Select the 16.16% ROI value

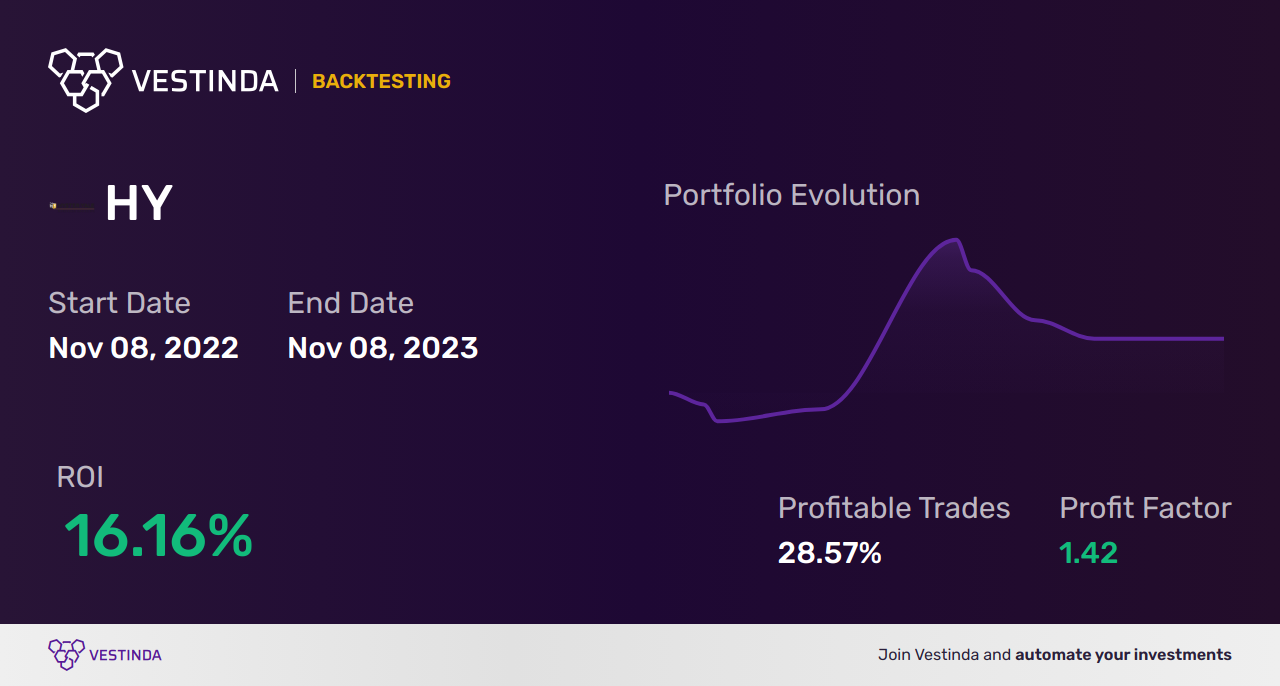point(158,536)
